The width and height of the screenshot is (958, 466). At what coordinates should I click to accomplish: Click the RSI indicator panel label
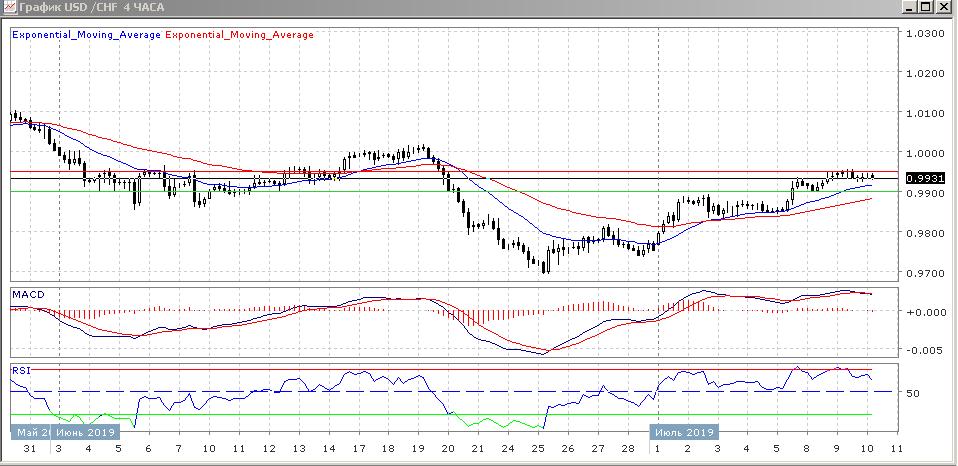click(21, 370)
